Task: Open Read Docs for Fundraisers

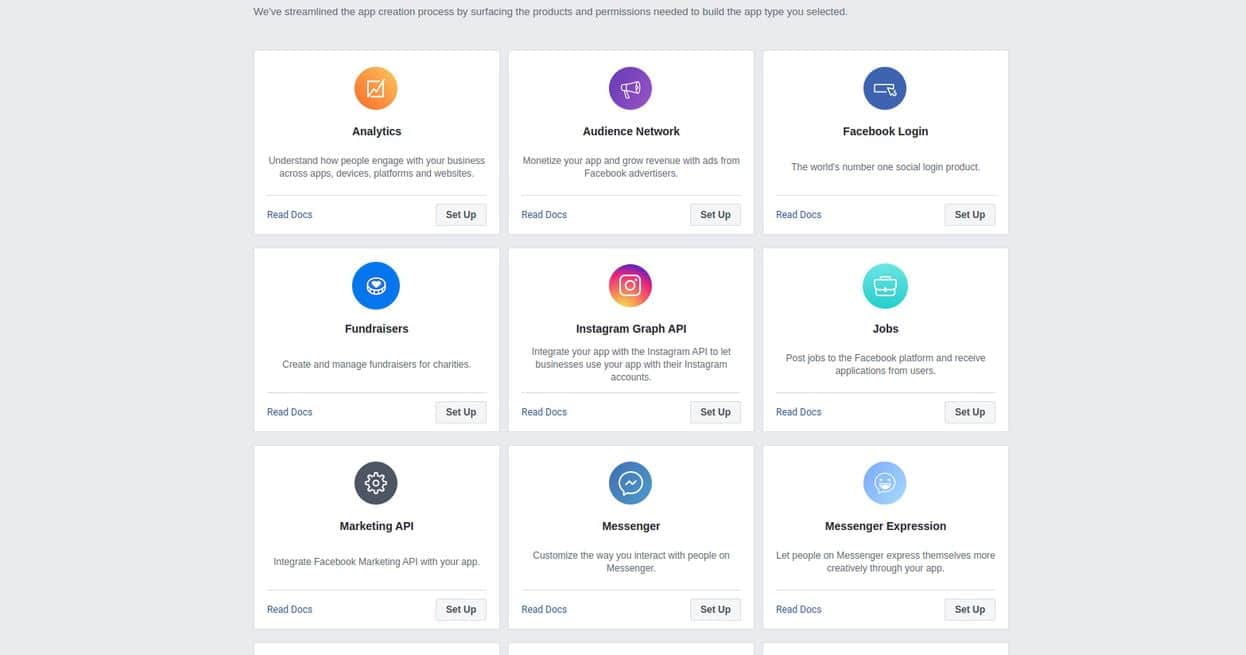Action: click(x=290, y=412)
